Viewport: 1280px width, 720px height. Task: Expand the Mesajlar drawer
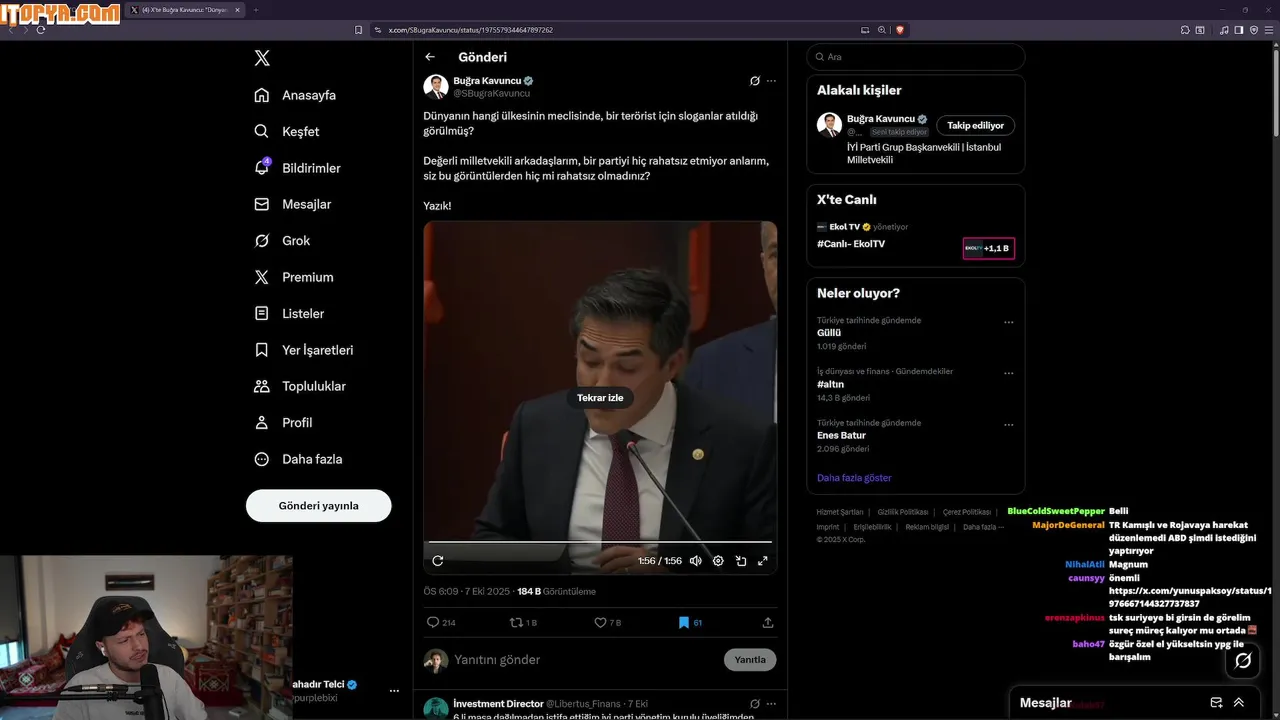(1239, 703)
